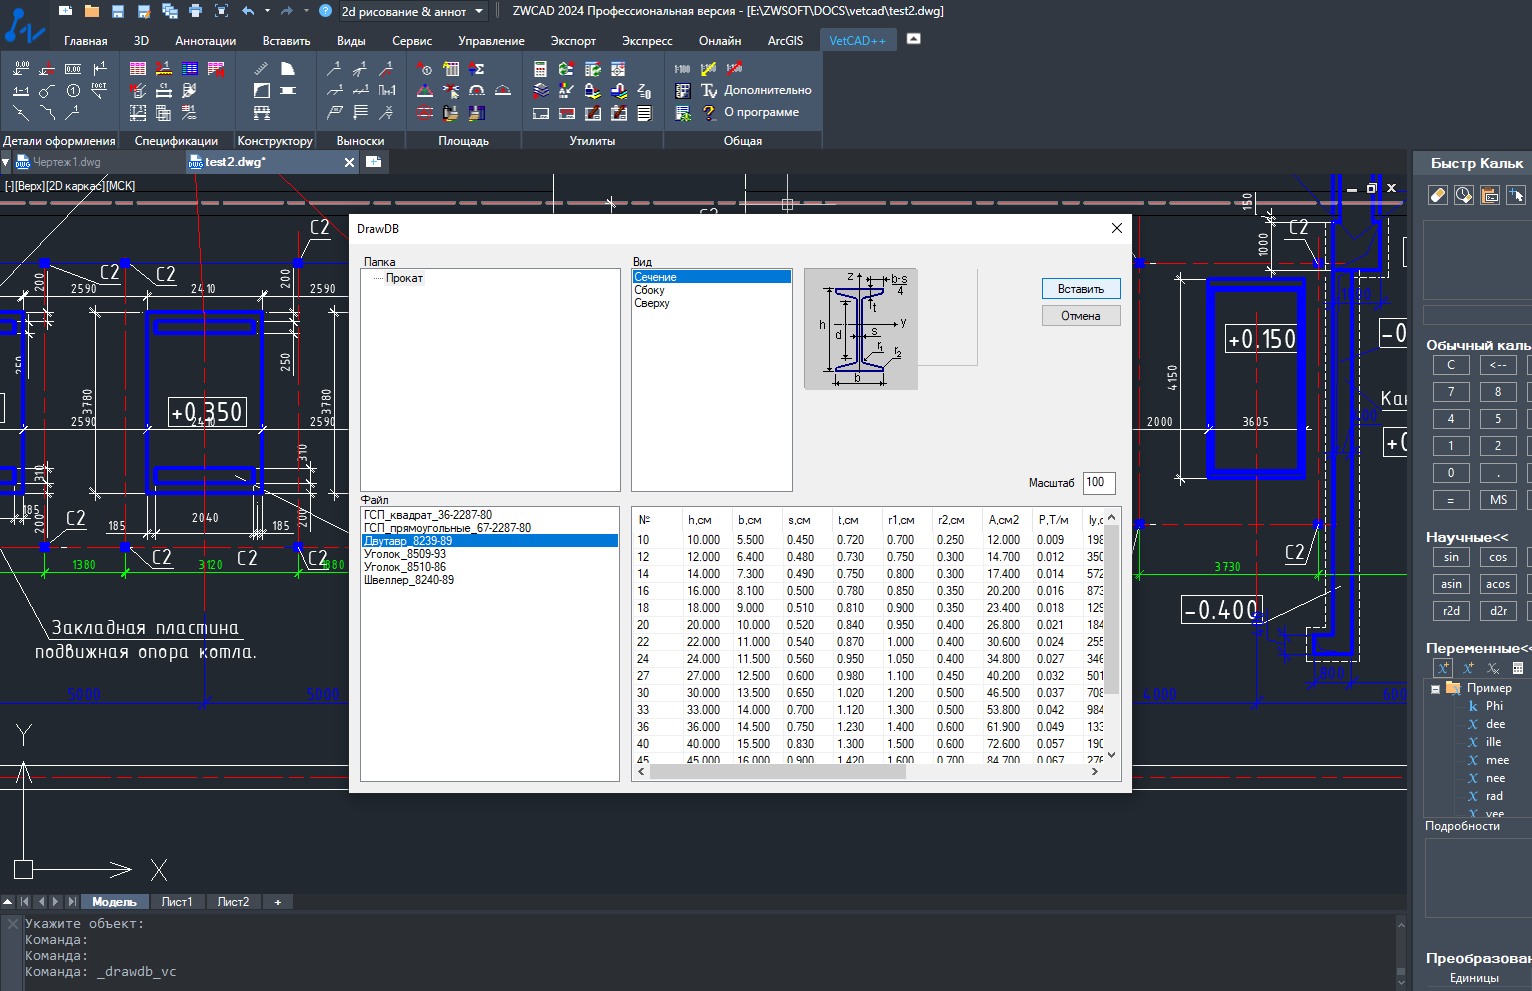
Task: Click the 1:100 scale icon in Общая panel
Action: [x=682, y=69]
